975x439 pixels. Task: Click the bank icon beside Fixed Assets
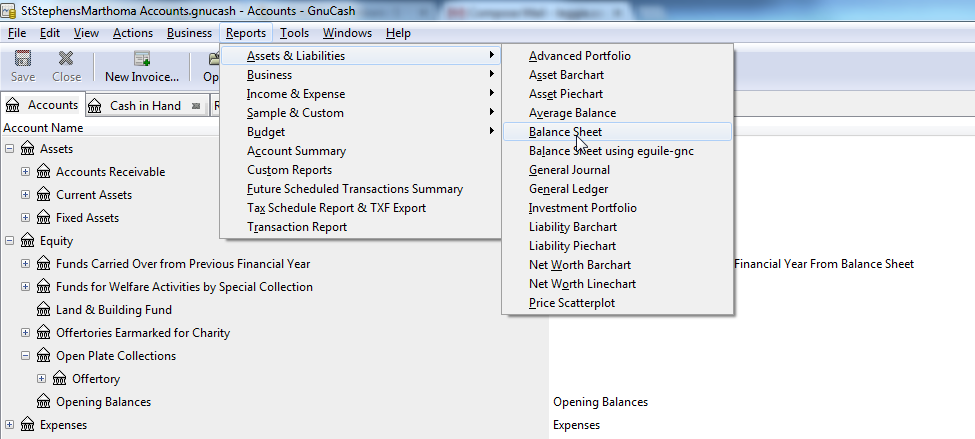pos(44,218)
